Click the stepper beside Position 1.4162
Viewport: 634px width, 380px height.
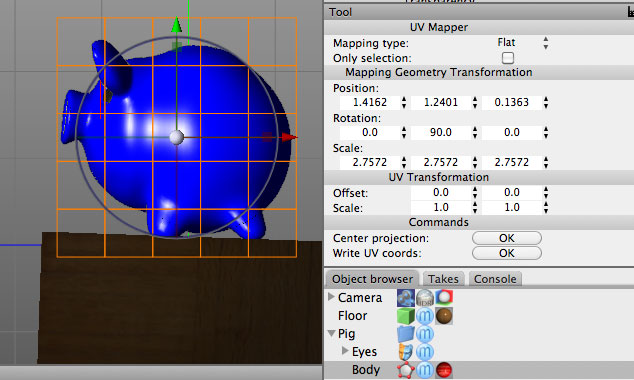click(x=404, y=102)
